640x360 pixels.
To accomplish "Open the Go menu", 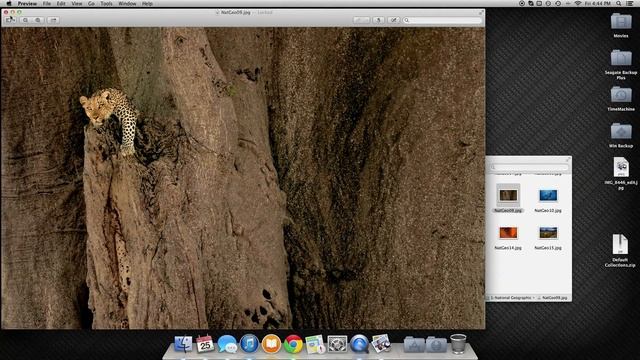I will [91, 3].
